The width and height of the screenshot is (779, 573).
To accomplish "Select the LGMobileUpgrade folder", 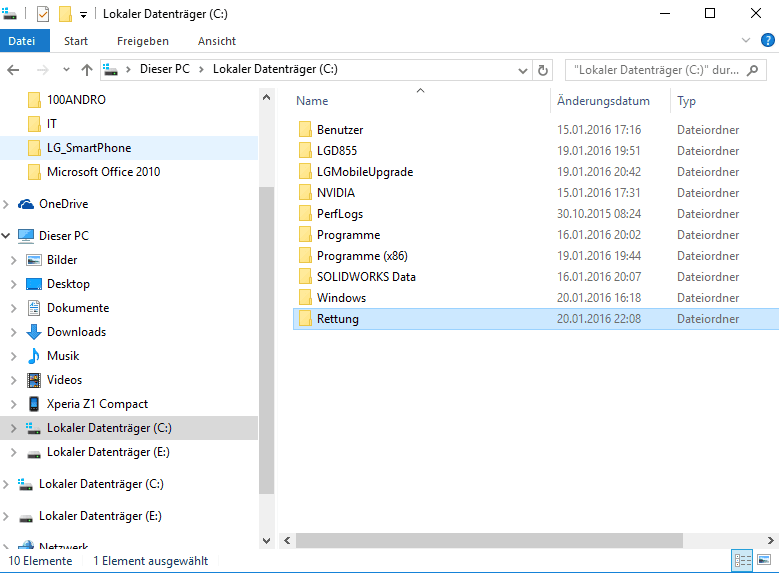I will (365, 172).
